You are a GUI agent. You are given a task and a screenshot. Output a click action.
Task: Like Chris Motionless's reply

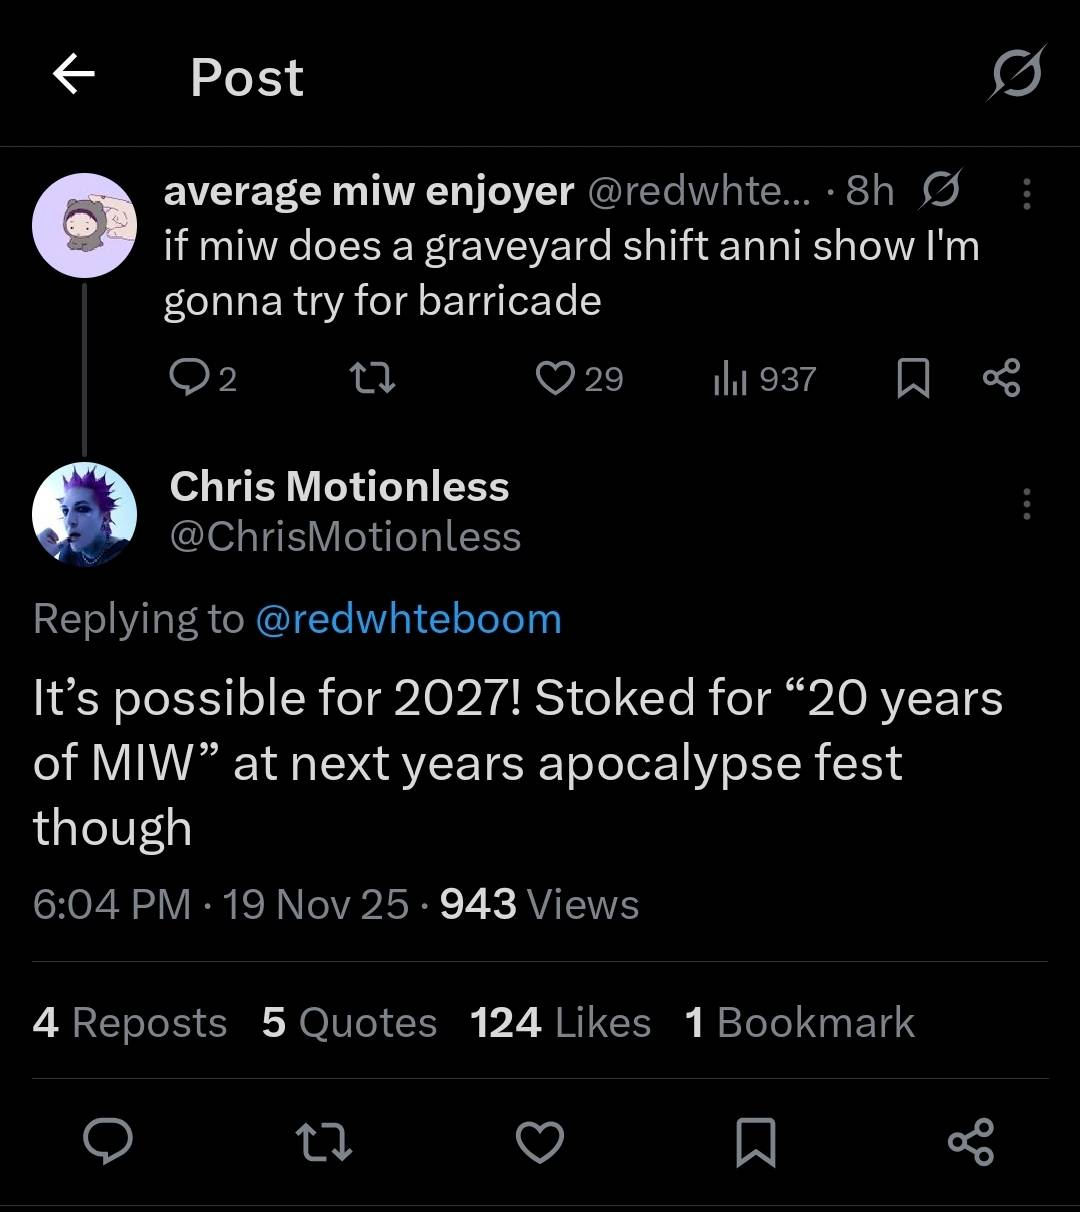[540, 1142]
